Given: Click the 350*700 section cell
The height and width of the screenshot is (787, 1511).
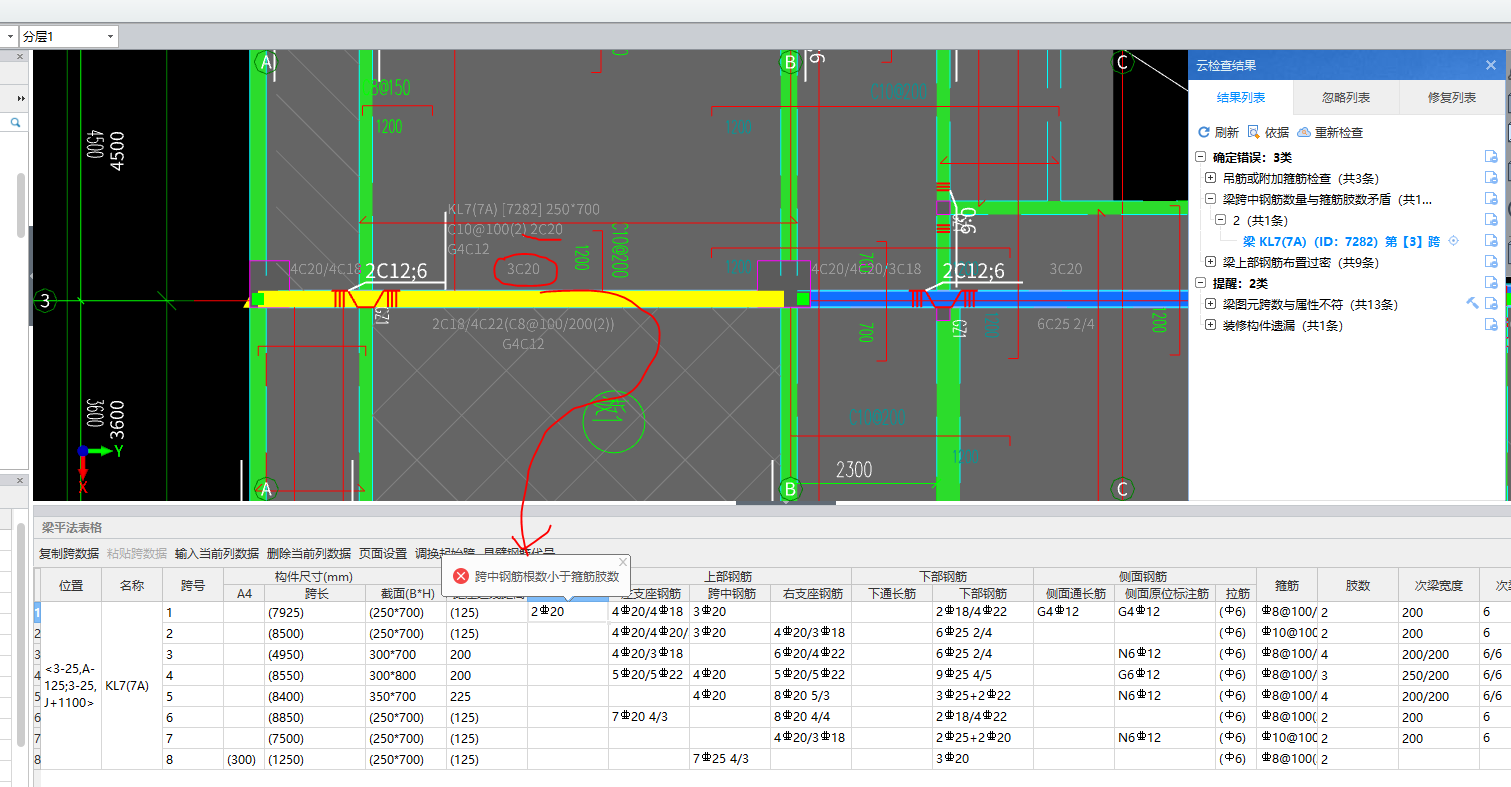Looking at the screenshot, I should [x=405, y=695].
